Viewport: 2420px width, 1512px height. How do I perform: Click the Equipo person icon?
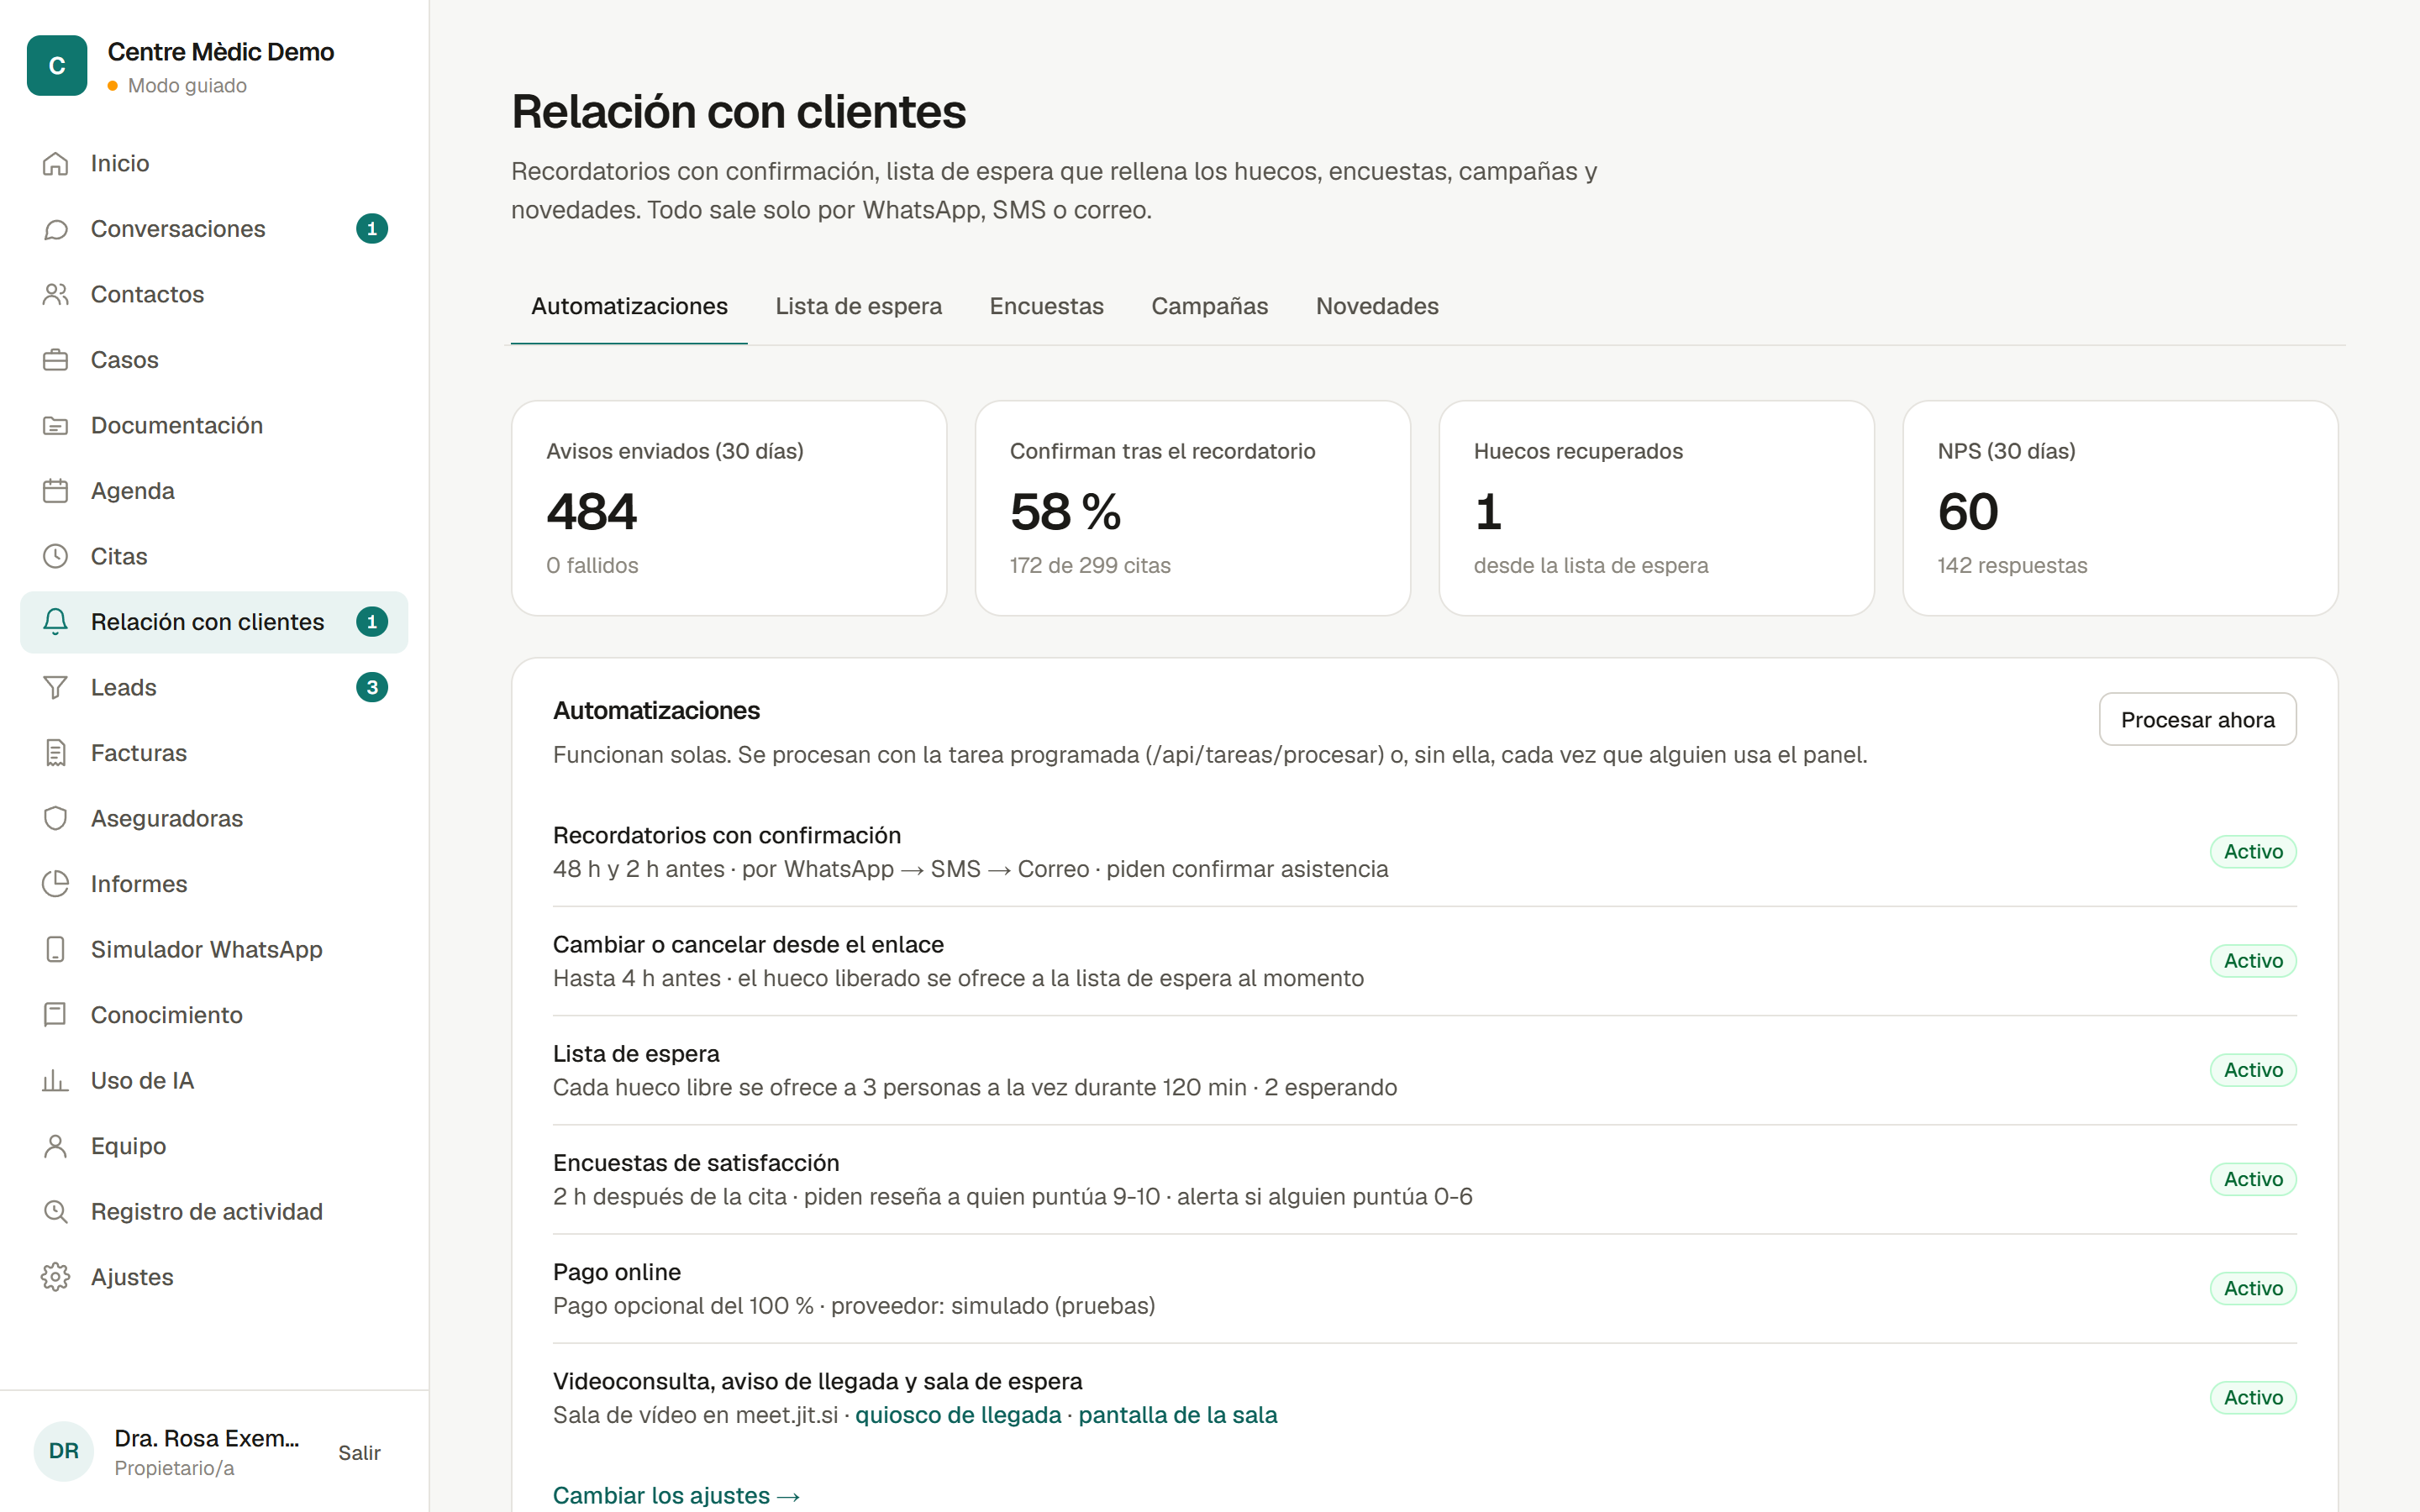56,1146
